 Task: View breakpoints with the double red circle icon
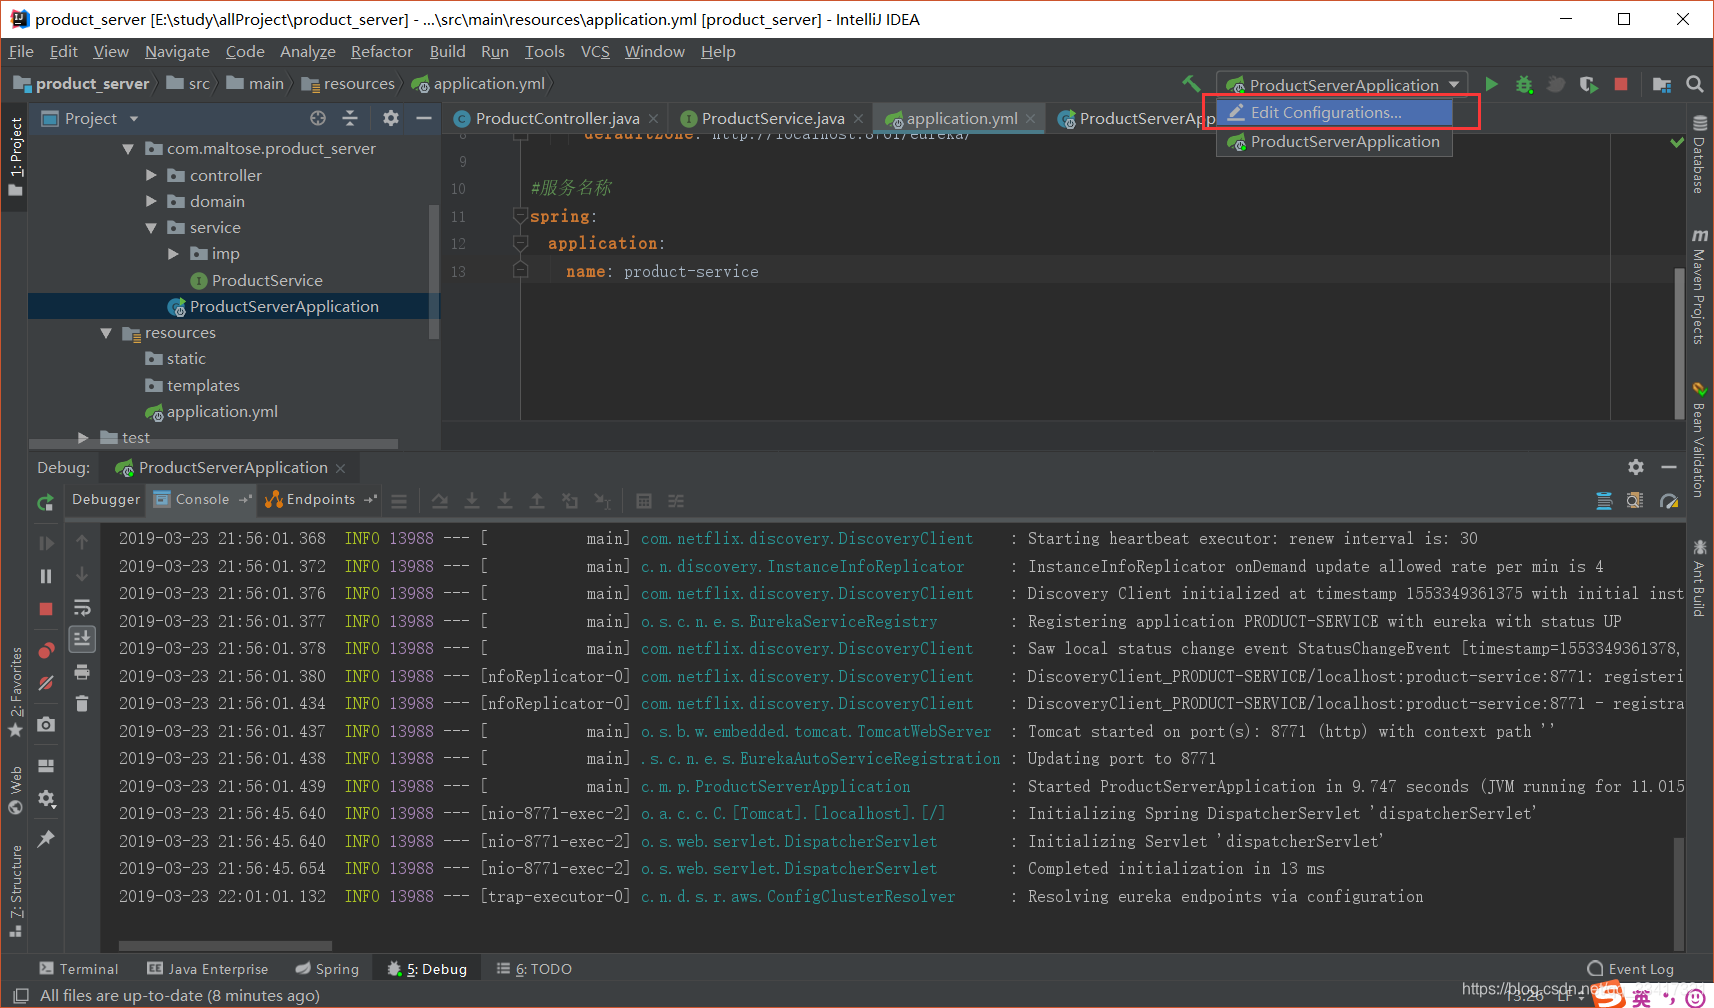coord(46,650)
